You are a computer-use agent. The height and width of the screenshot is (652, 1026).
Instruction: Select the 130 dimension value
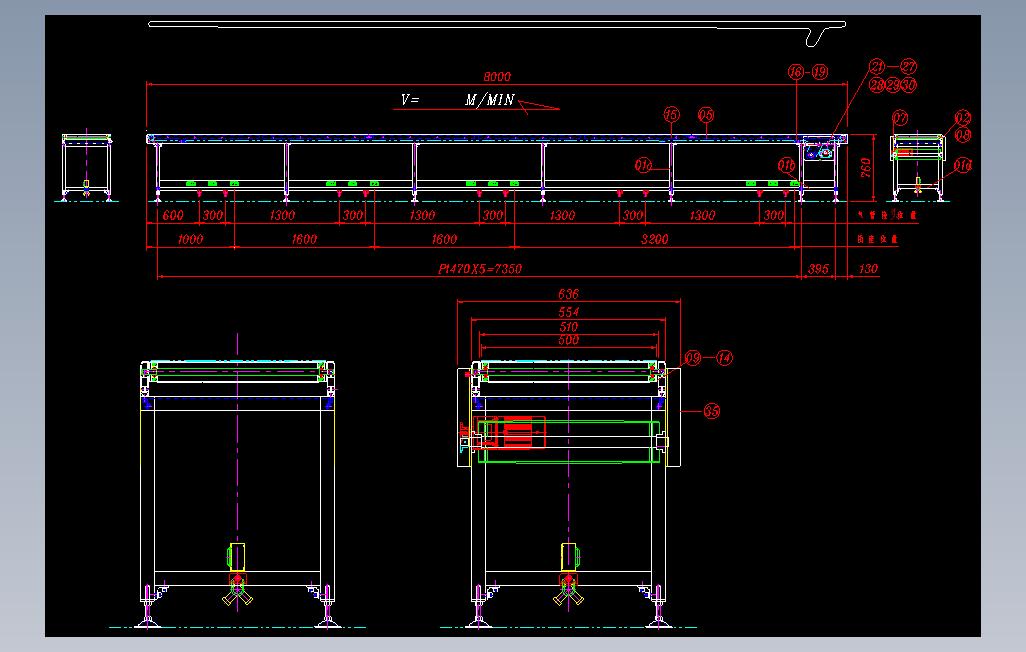[x=868, y=268]
